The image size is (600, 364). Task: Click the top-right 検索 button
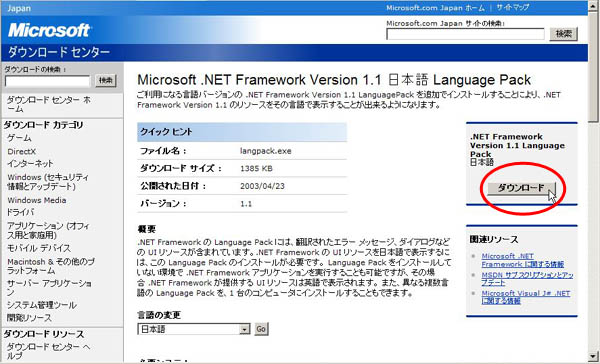[x=563, y=34]
